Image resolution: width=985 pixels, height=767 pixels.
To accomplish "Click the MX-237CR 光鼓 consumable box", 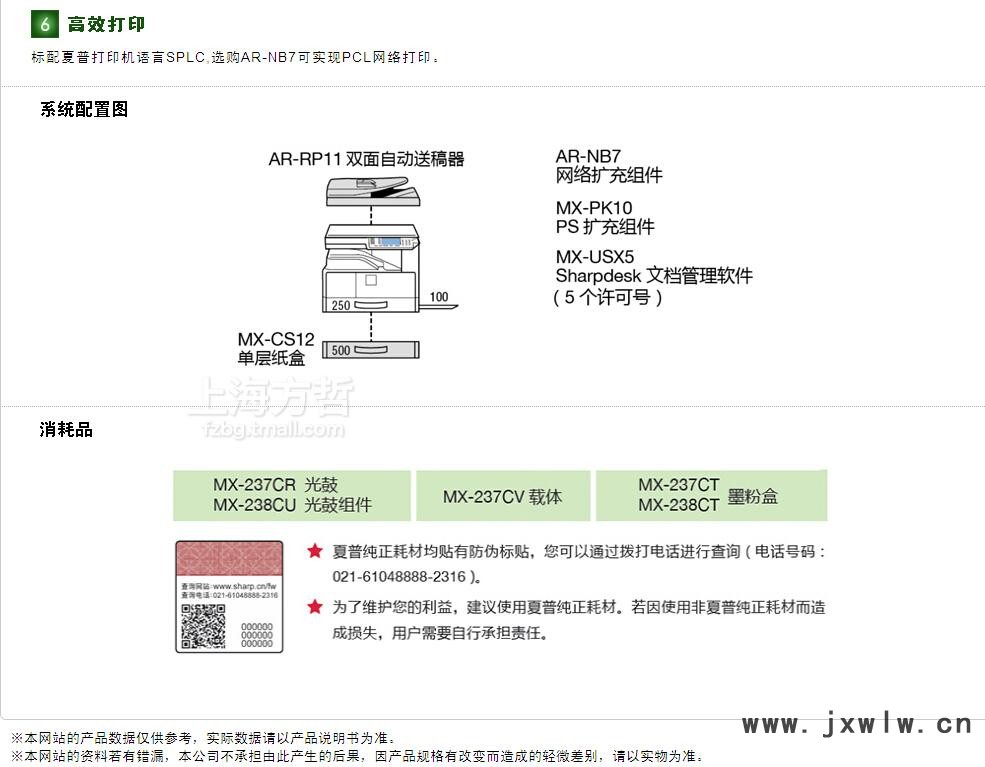I will [x=291, y=495].
